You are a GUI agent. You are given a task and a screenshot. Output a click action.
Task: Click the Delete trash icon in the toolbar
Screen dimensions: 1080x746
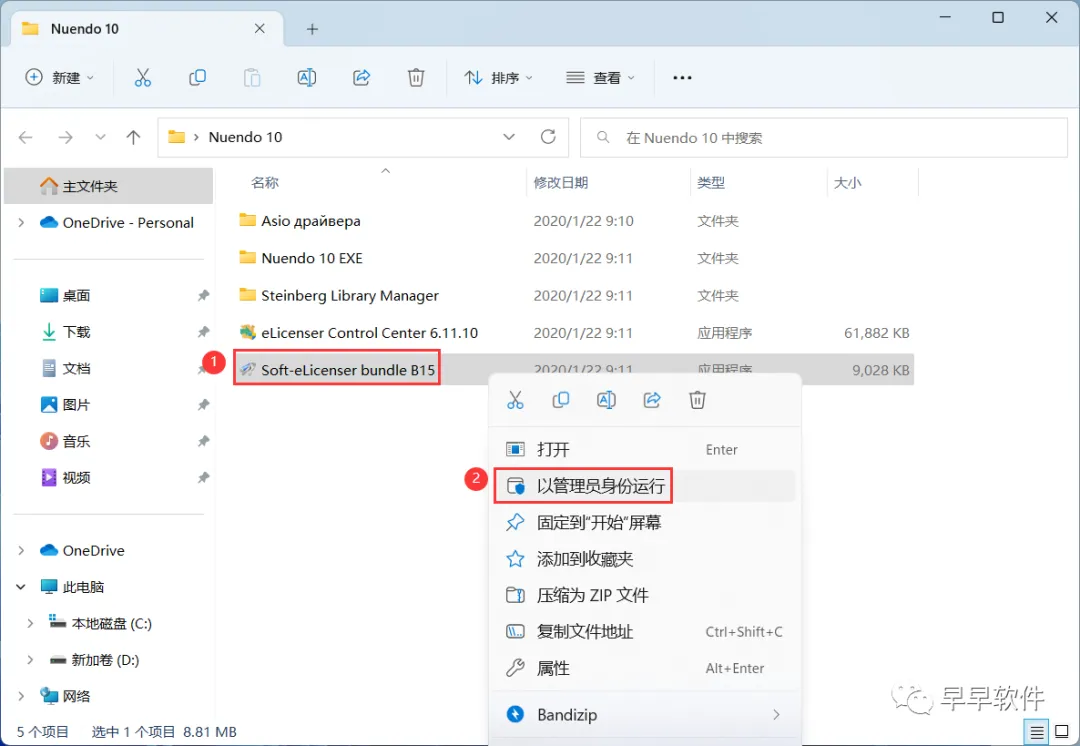416,78
